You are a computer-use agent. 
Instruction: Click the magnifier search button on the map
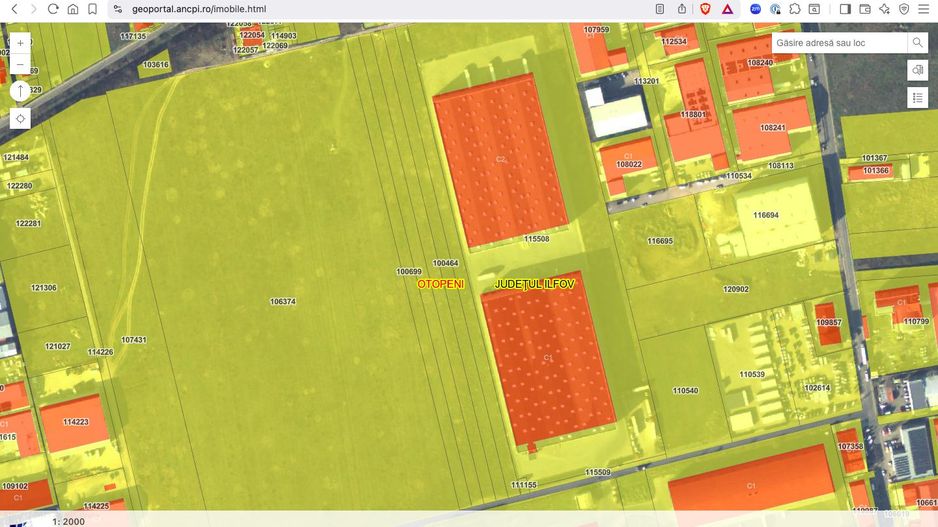pos(917,43)
